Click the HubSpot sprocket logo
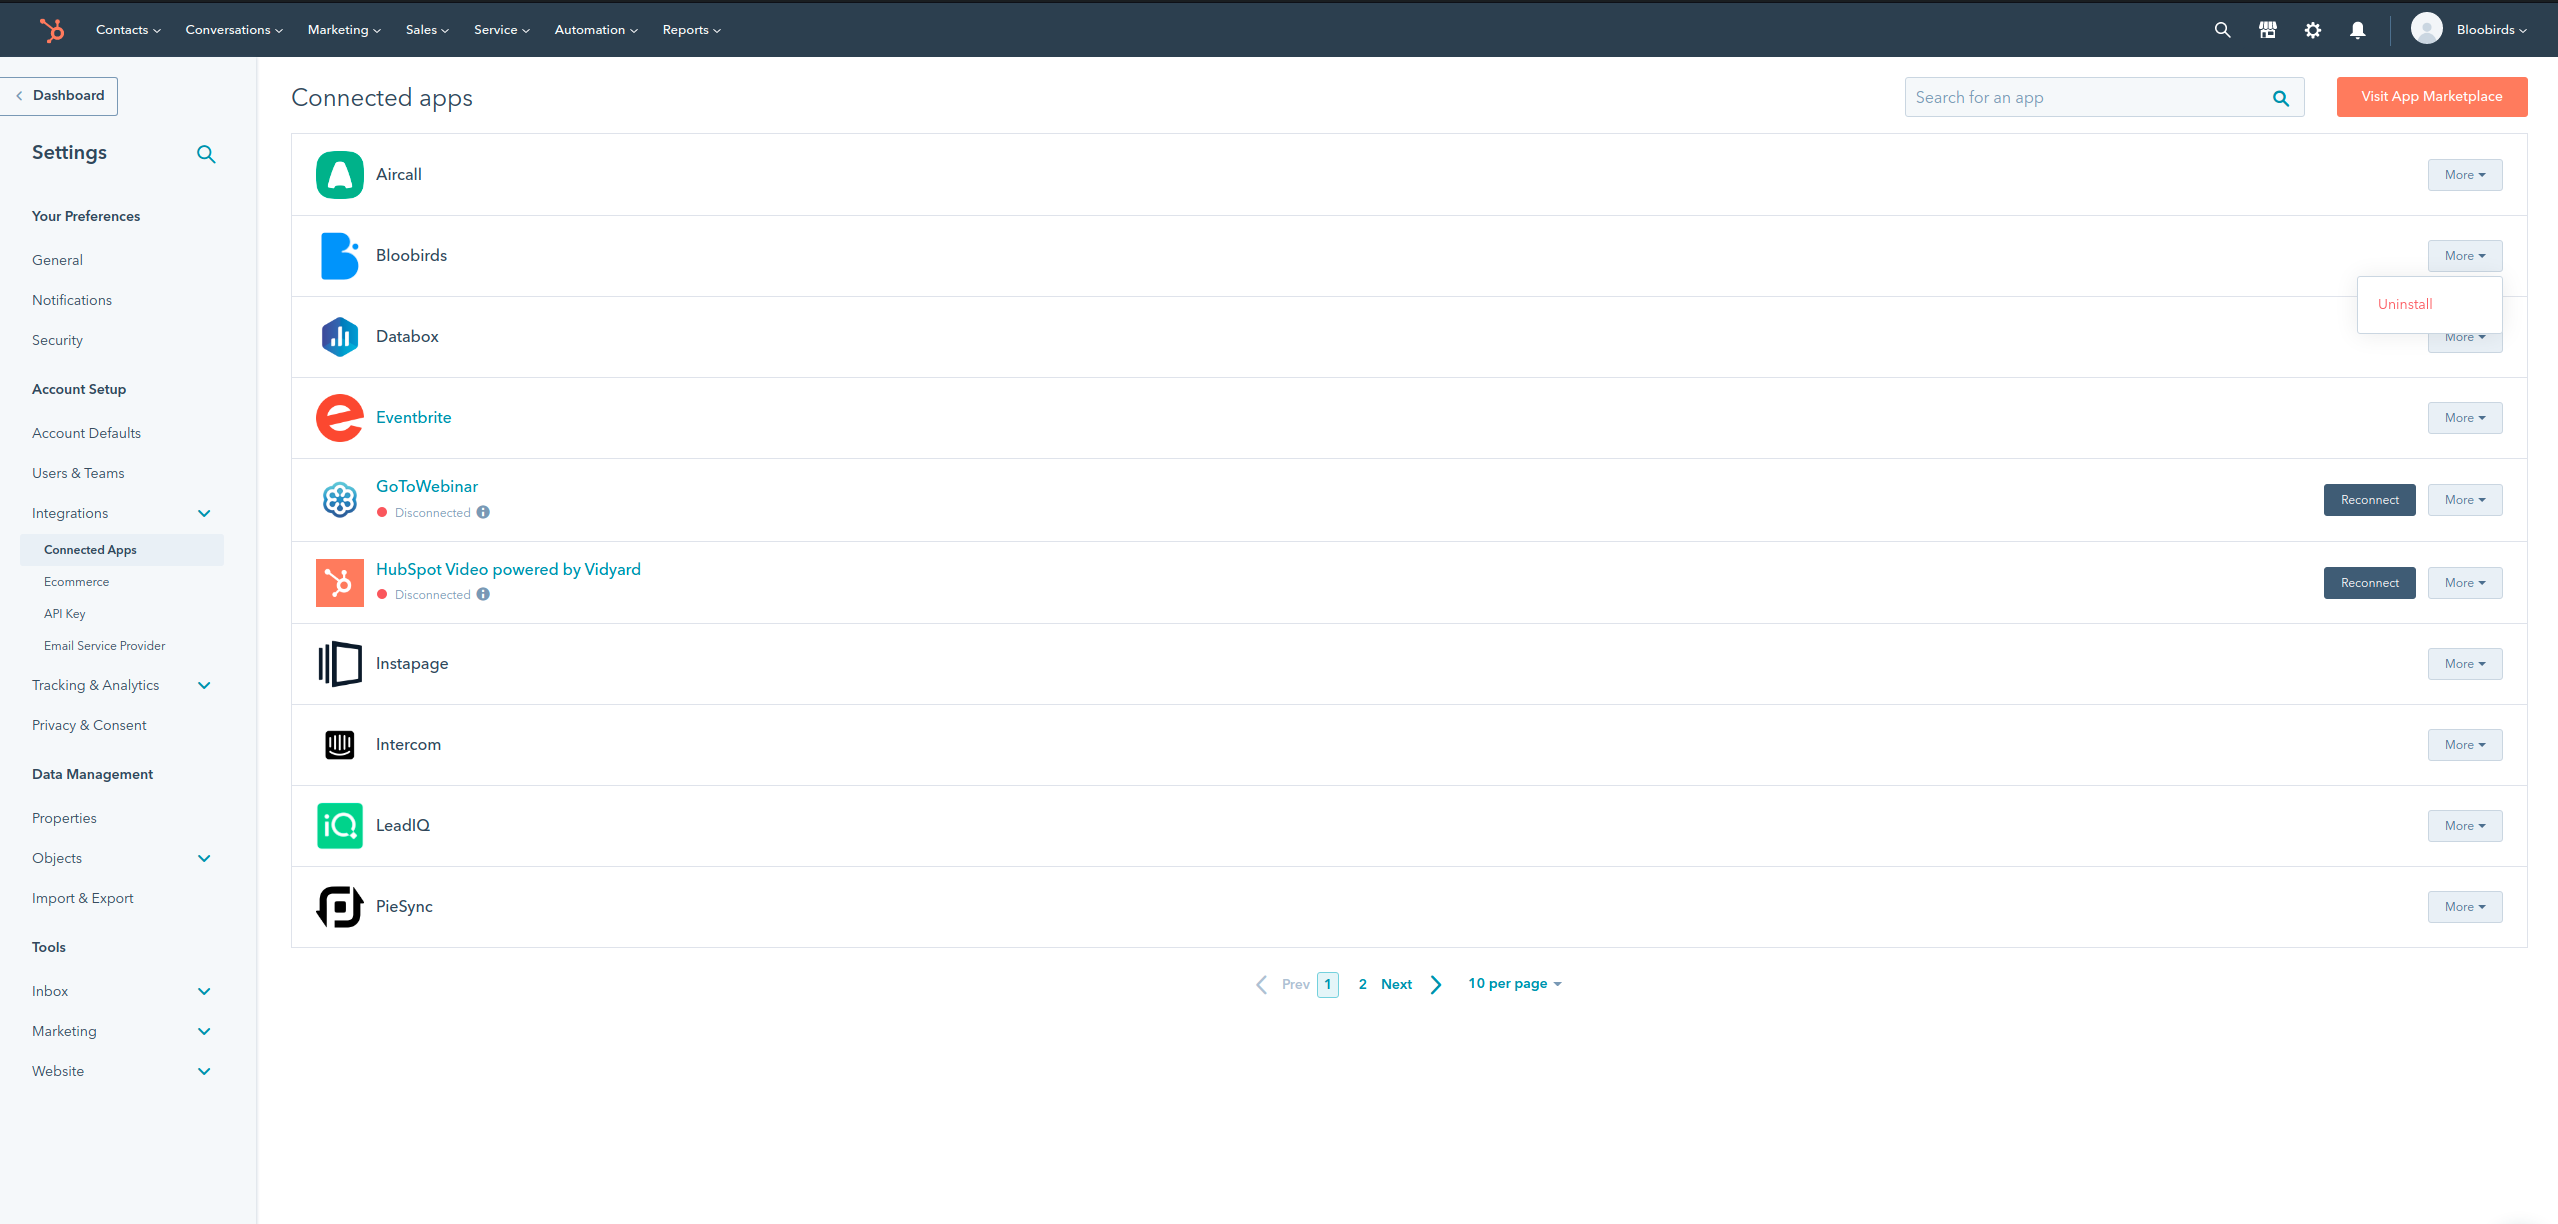 pyautogui.click(x=52, y=30)
